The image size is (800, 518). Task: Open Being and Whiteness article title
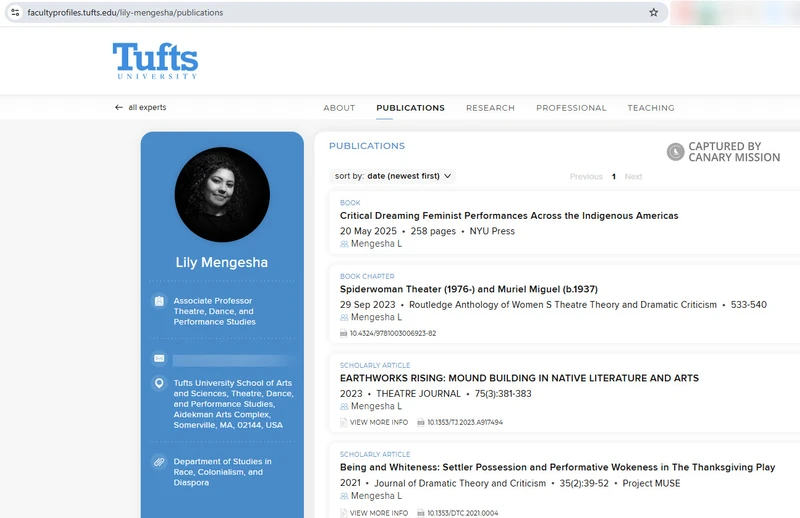tap(558, 467)
